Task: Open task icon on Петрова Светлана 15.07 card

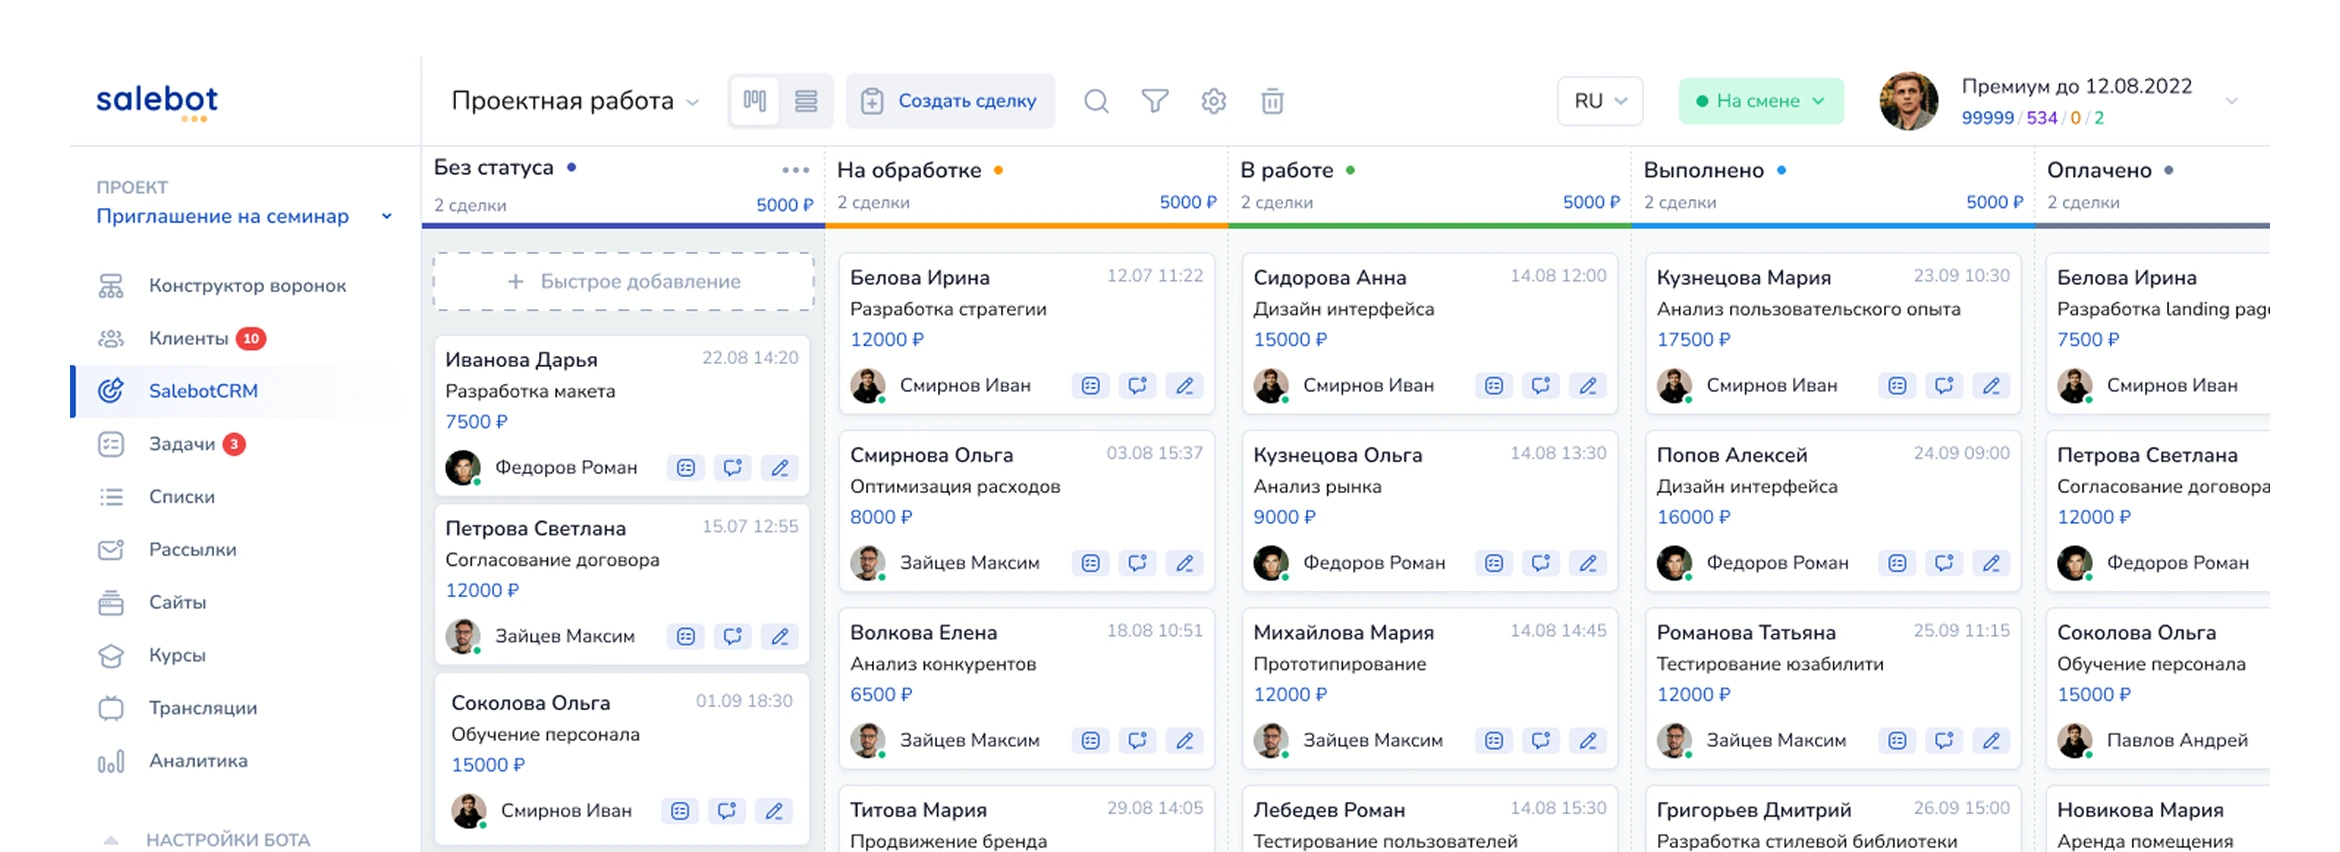Action: click(686, 637)
